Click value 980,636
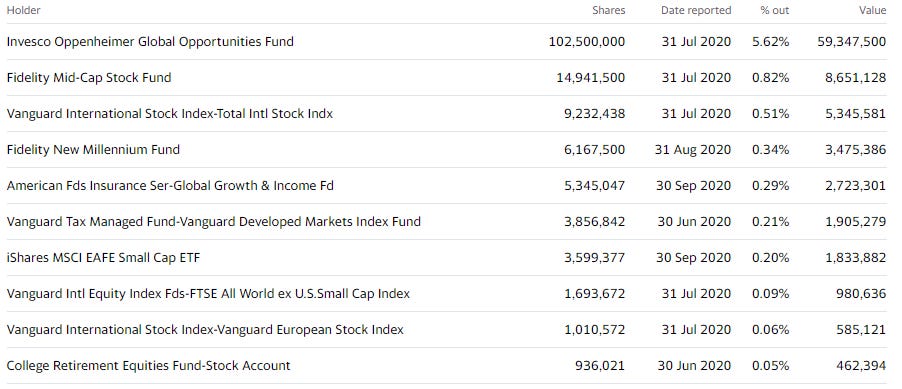902x389 pixels. coord(861,293)
